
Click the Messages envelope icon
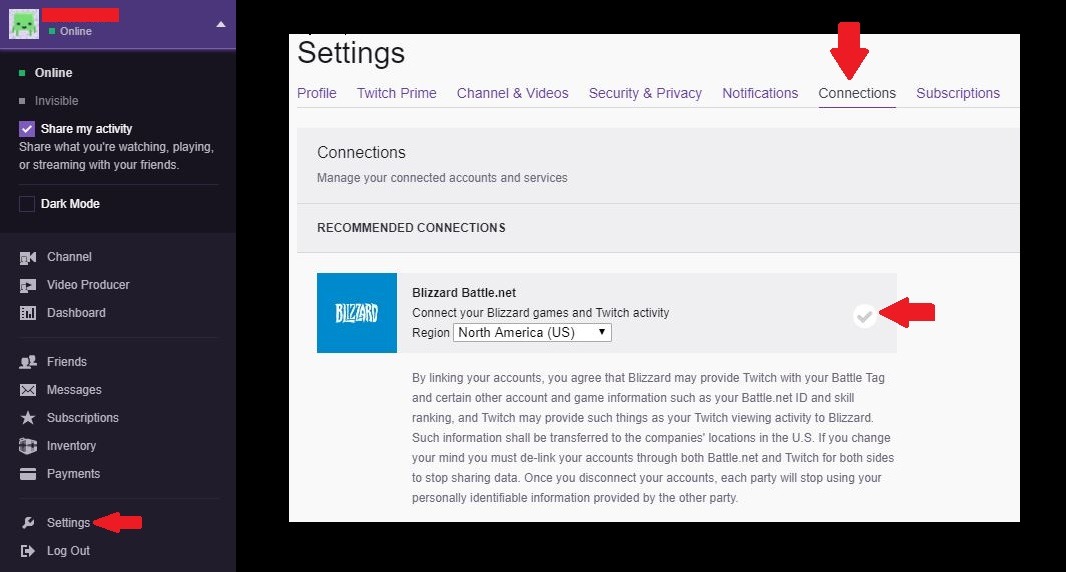coord(28,390)
